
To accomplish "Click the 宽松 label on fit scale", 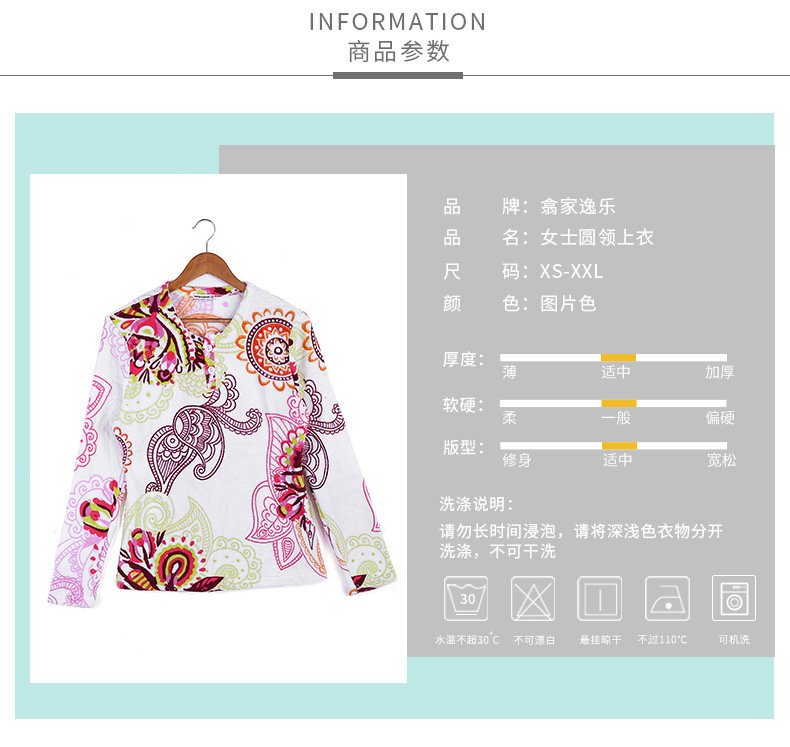I will point(721,460).
